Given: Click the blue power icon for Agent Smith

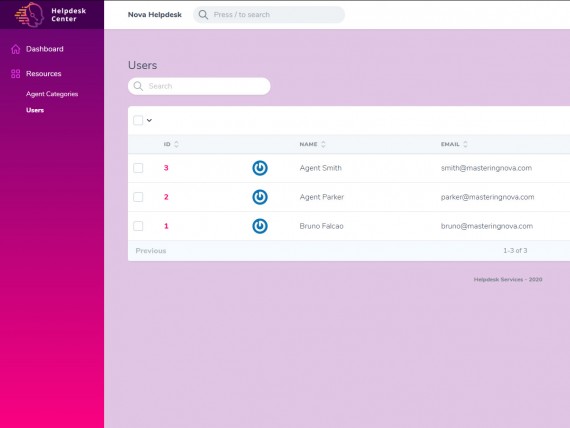Looking at the screenshot, I should tap(260, 168).
